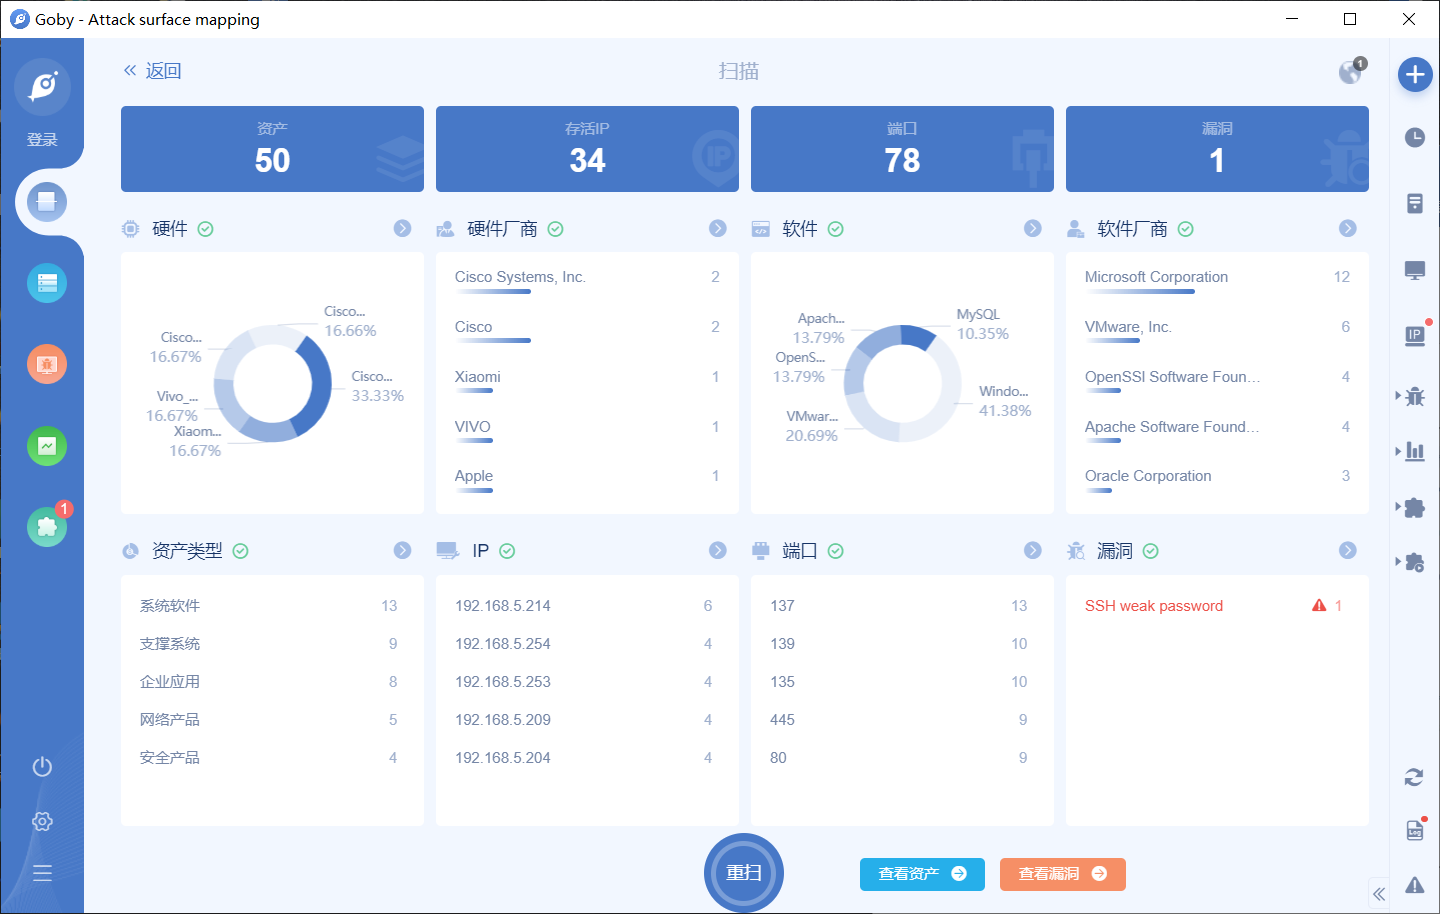This screenshot has height=914, width=1440.
Task: Click the bar chart icon in right toolbar
Action: click(1415, 451)
